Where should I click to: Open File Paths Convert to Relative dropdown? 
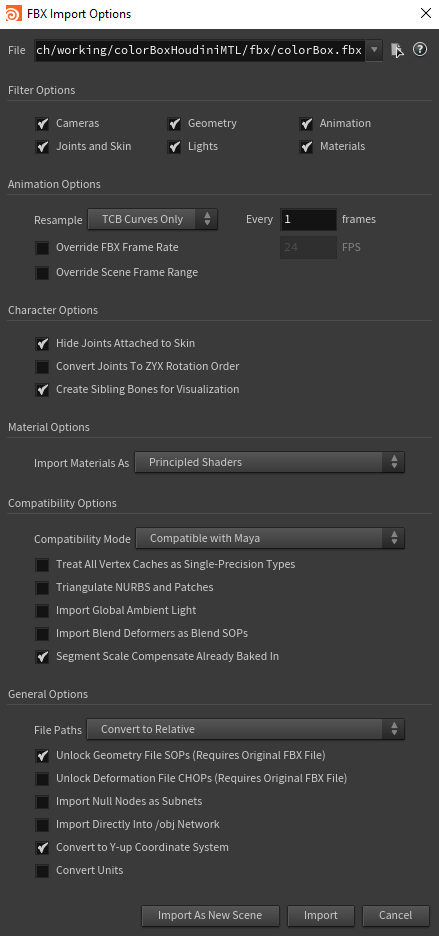(245, 729)
